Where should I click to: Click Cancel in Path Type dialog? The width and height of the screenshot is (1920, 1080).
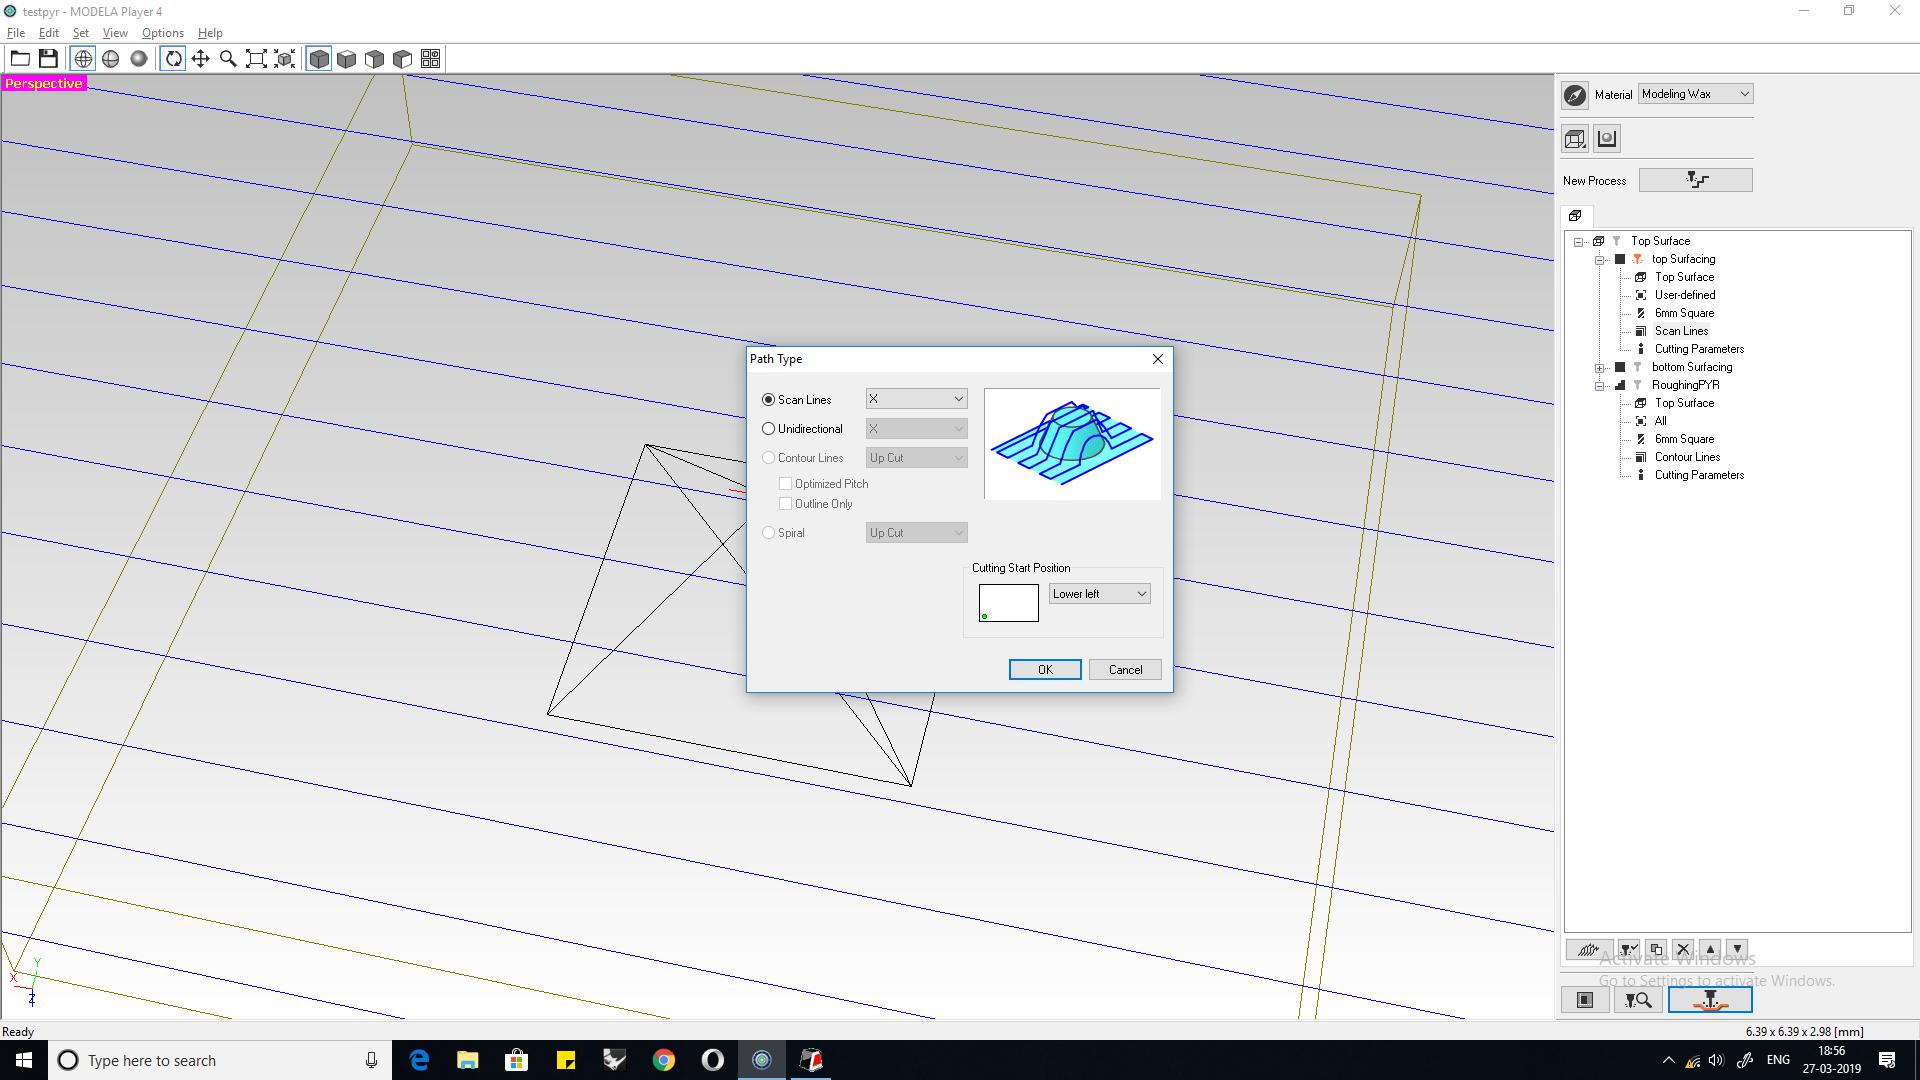(1125, 670)
